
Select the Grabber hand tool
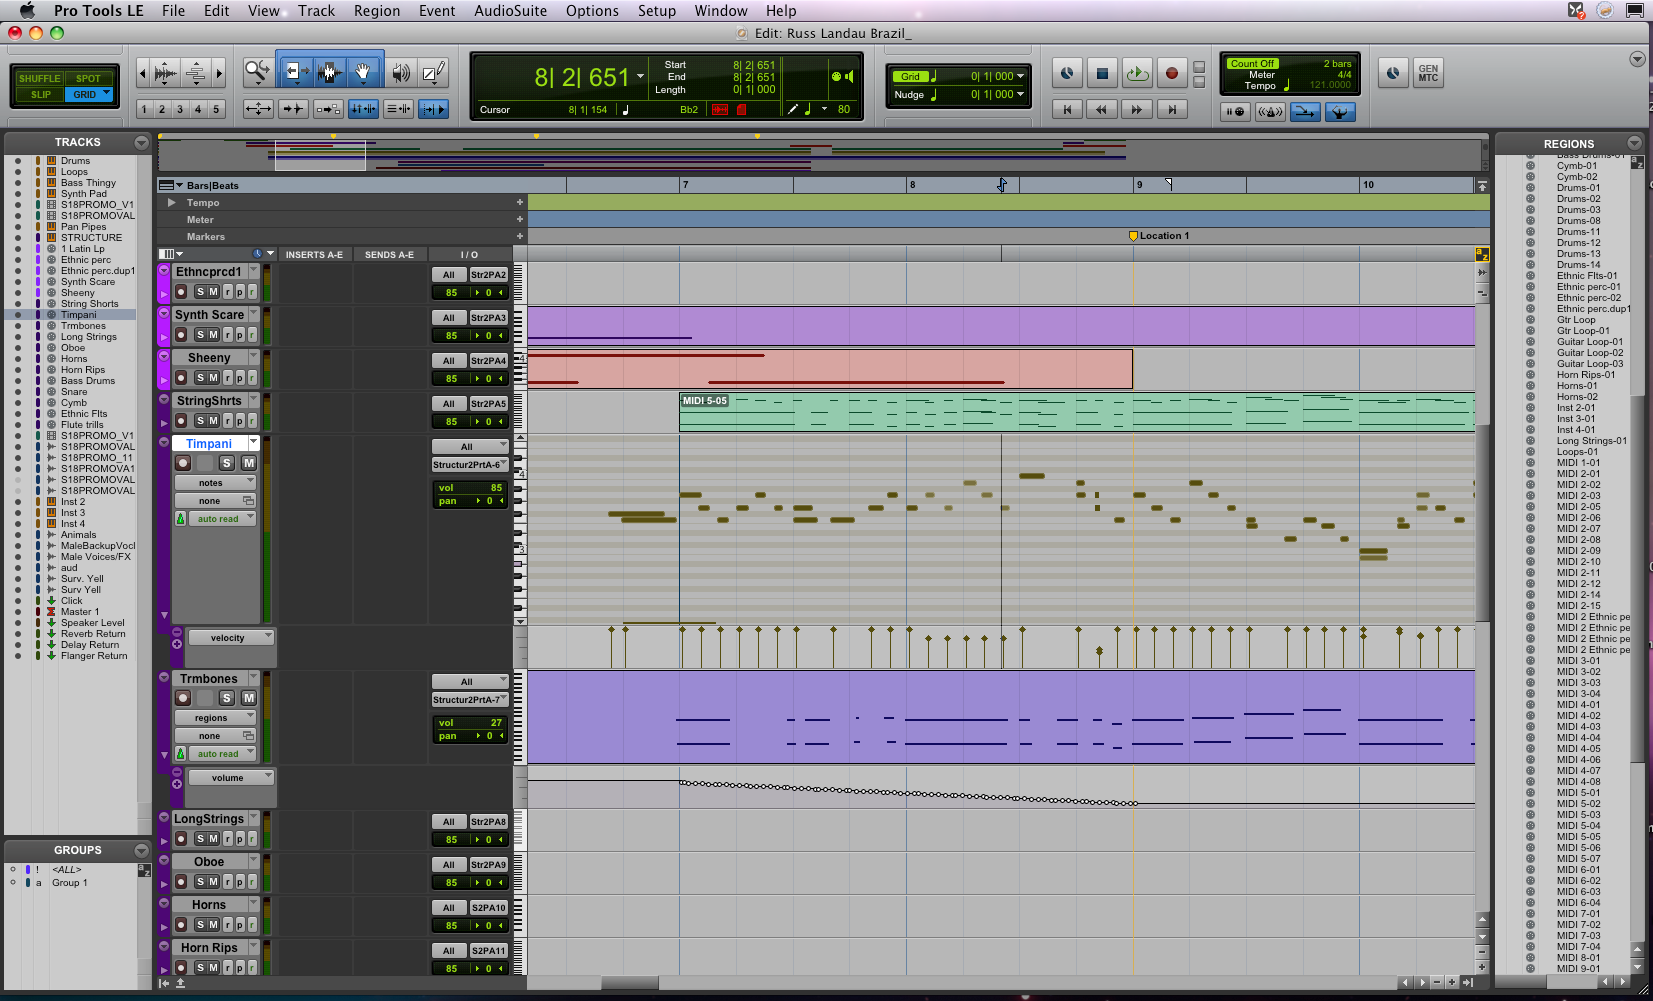[364, 72]
